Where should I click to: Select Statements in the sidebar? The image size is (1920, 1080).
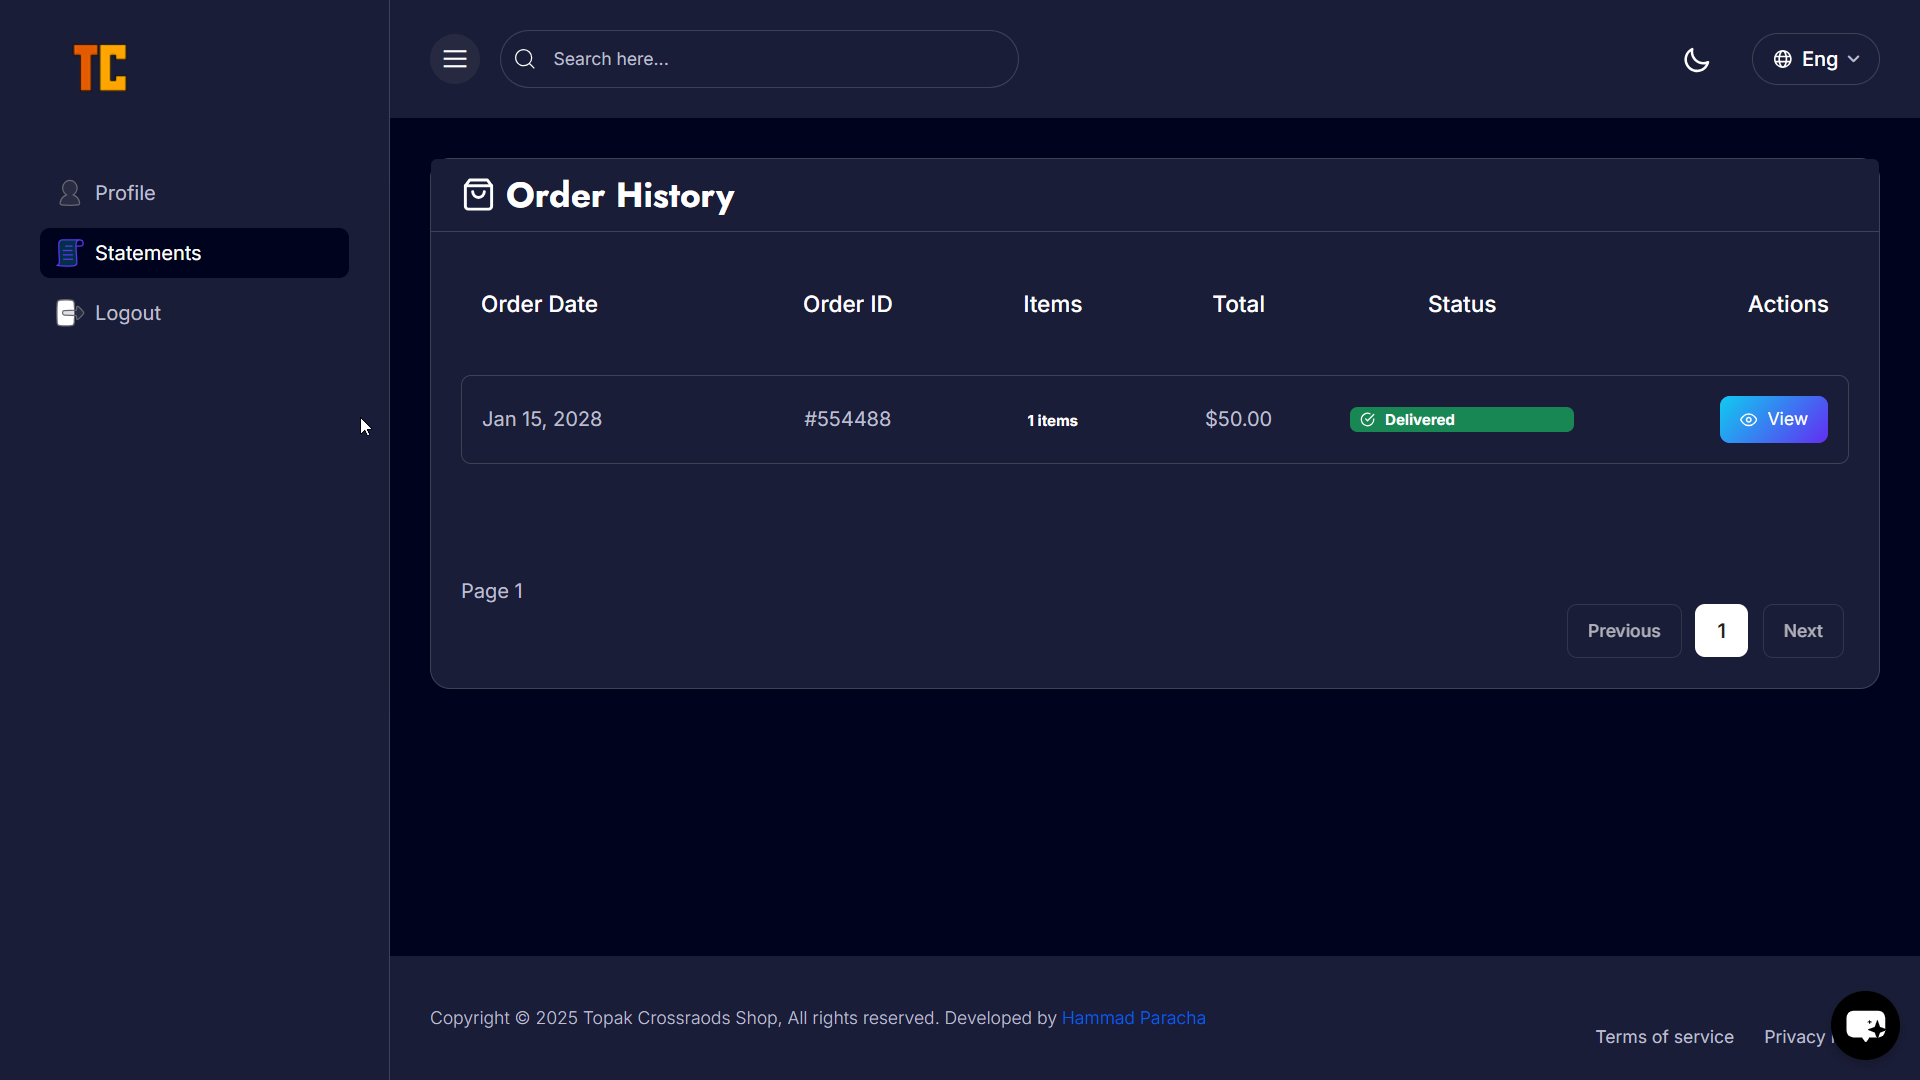[x=148, y=253]
